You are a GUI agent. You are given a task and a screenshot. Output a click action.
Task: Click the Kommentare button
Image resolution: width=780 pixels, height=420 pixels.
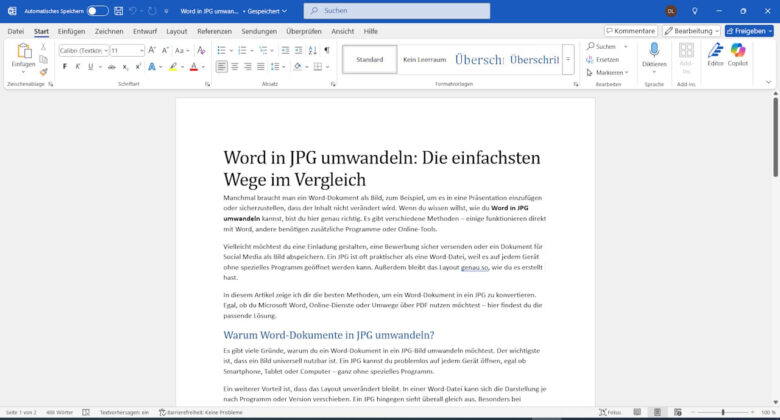pos(631,31)
